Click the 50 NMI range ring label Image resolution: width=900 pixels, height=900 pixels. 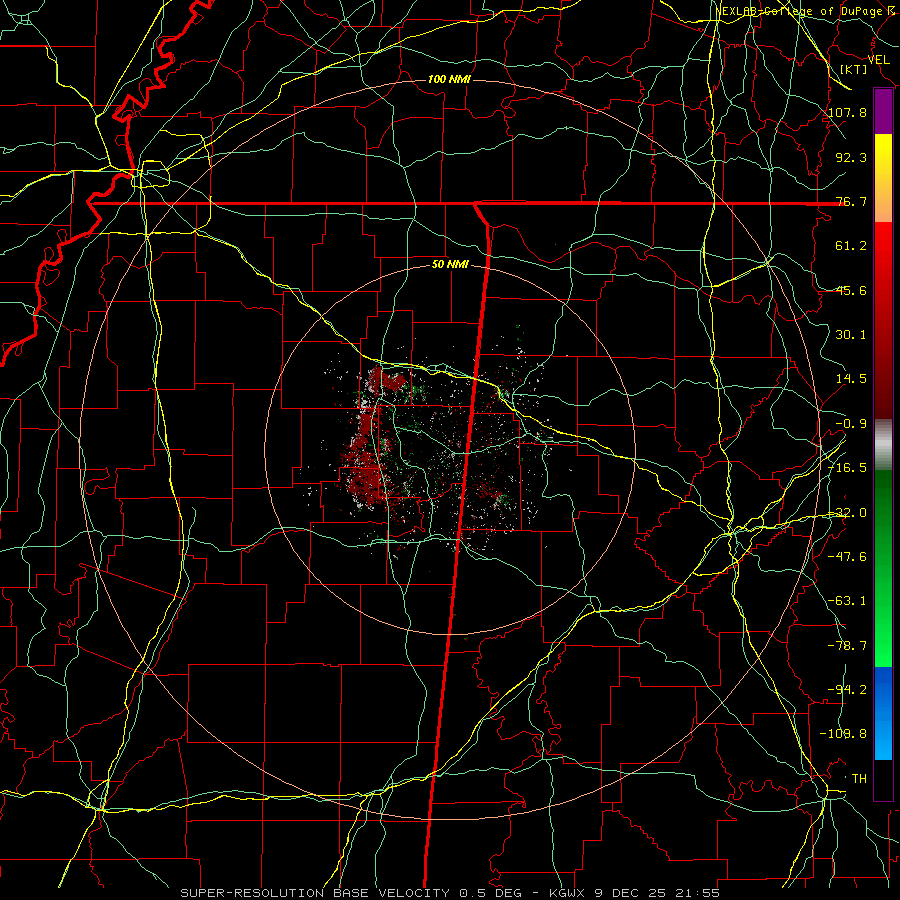point(450,265)
